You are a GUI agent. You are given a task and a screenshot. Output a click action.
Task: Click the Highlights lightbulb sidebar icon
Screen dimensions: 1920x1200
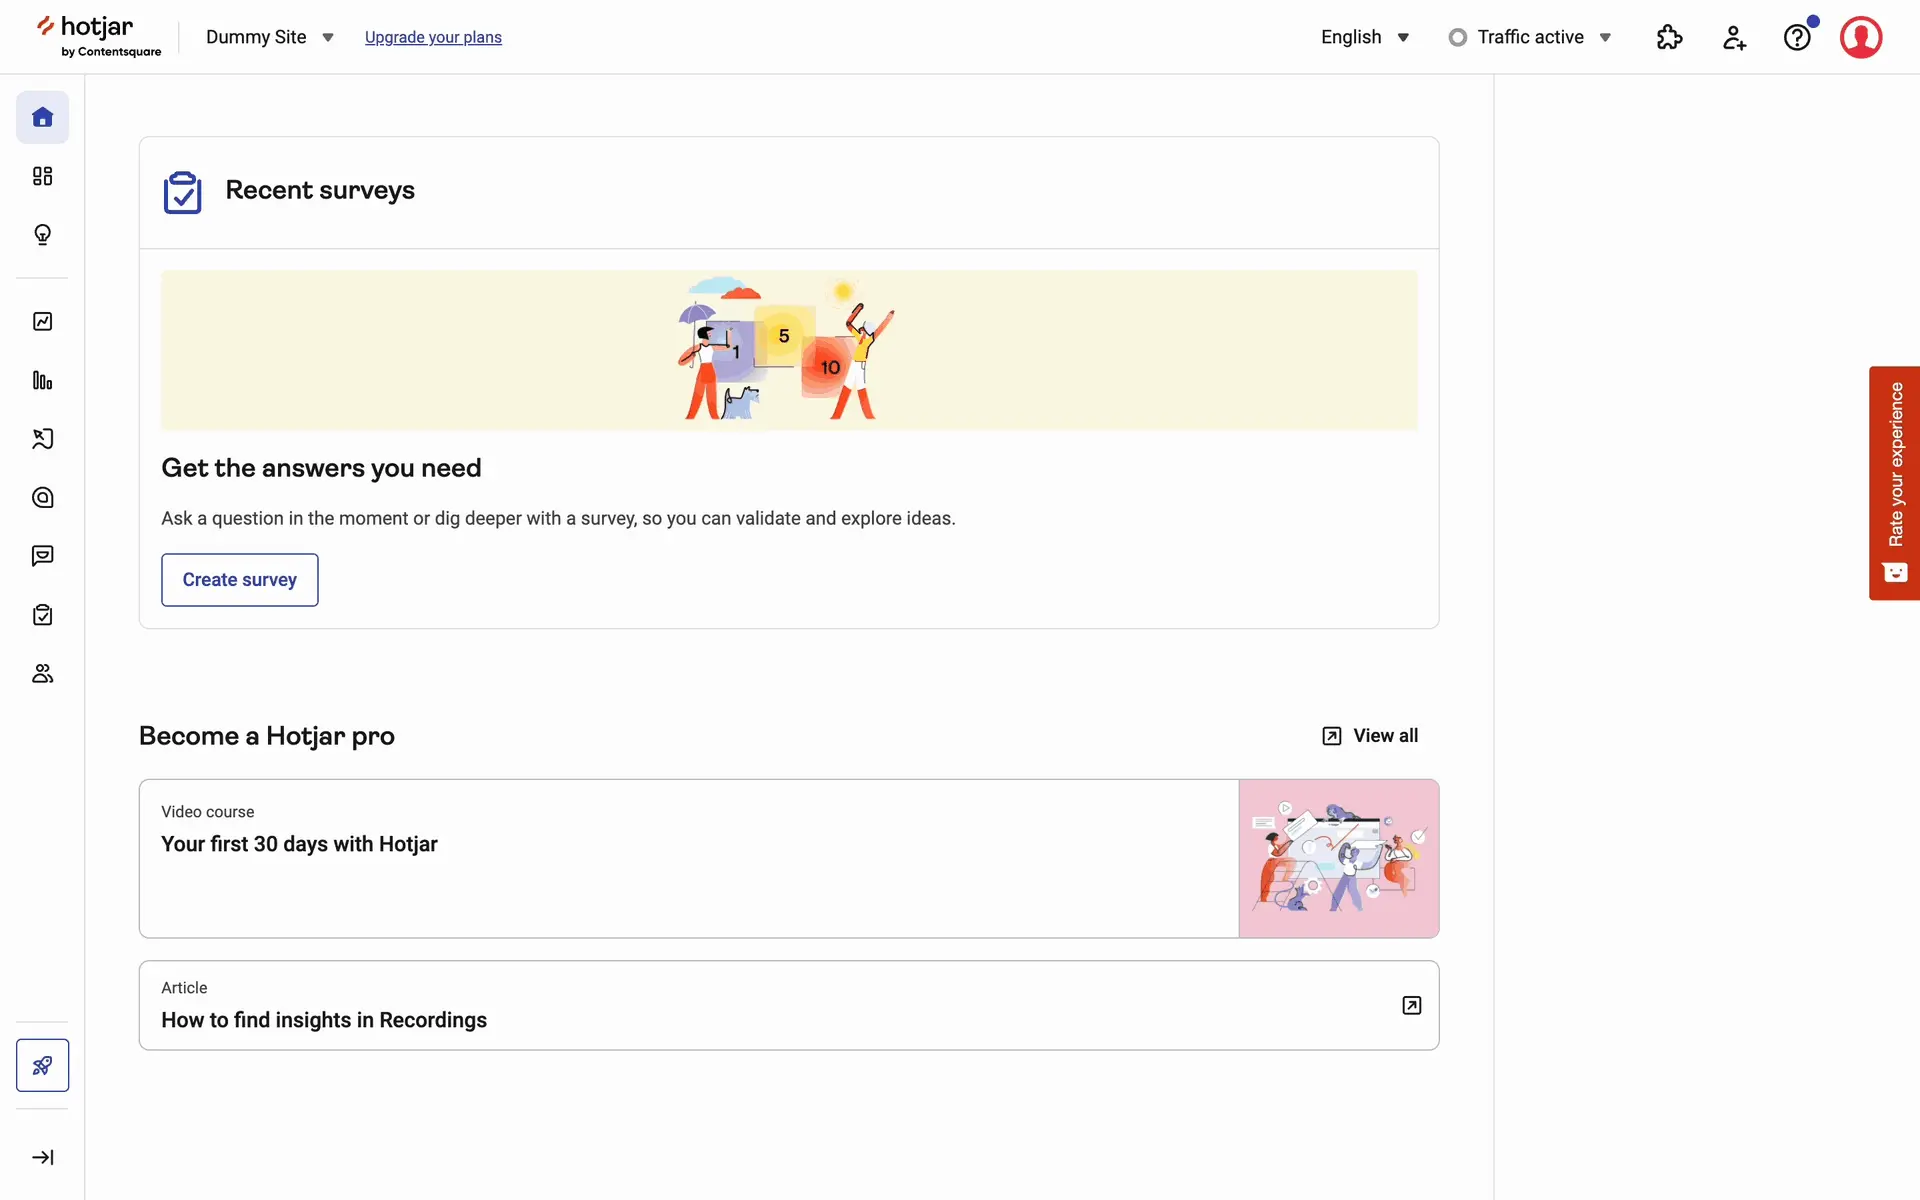[42, 234]
